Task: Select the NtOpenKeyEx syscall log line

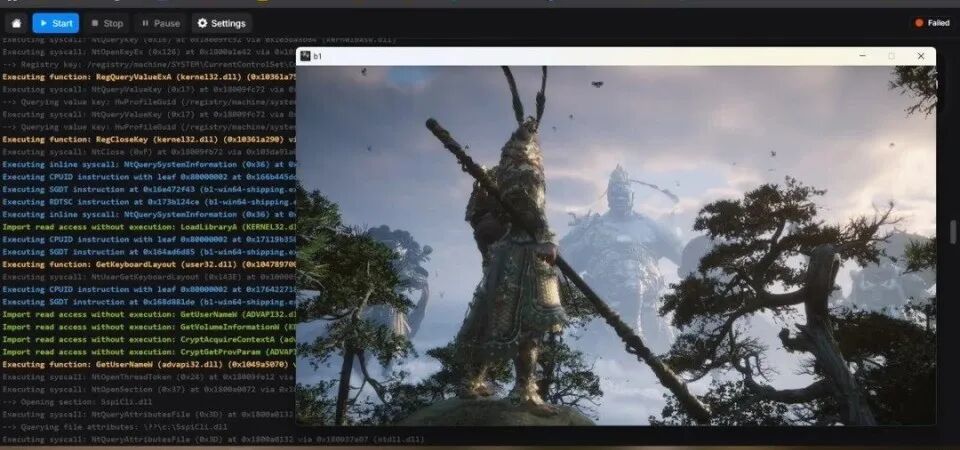Action: (149, 53)
